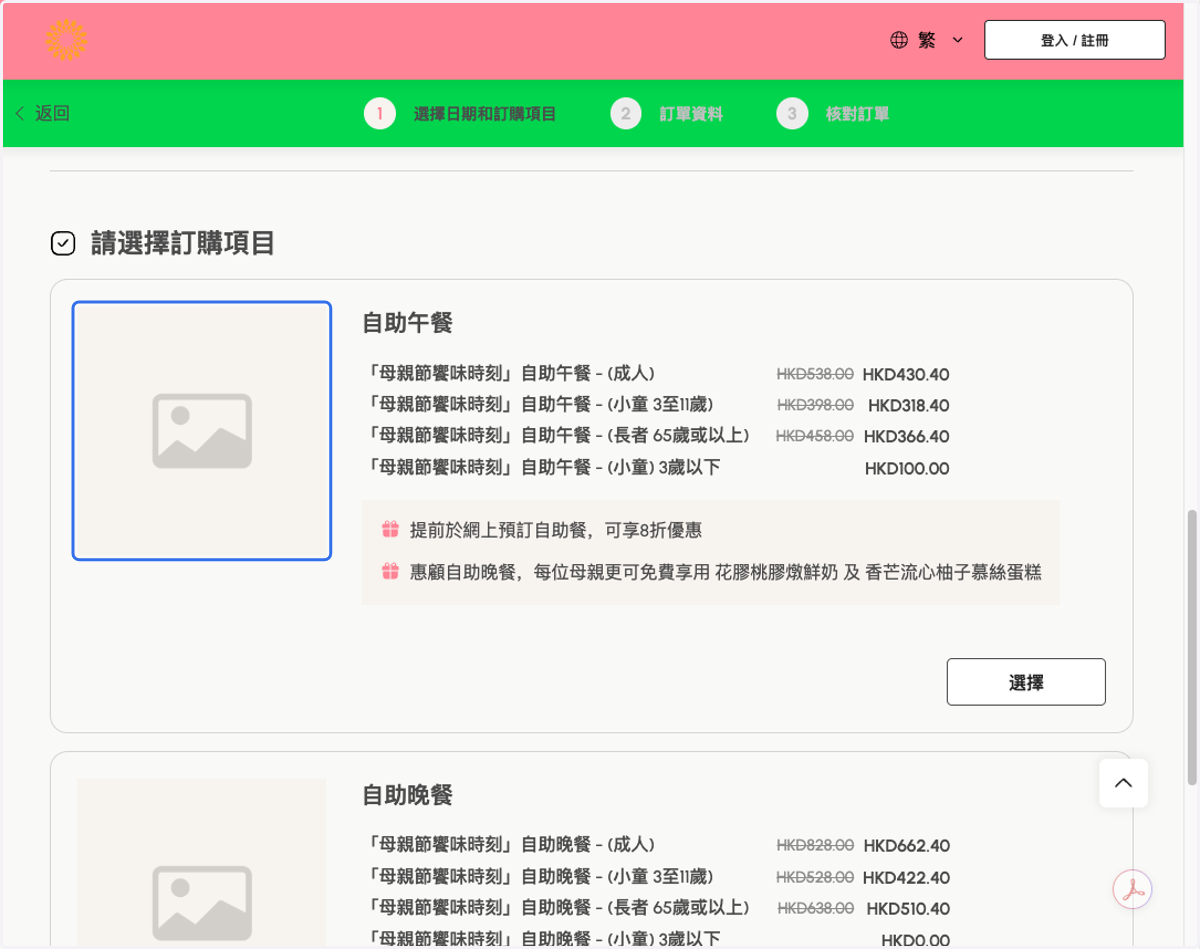Click the HKD100.00 lunch price
The width and height of the screenshot is (1200, 949).
[x=907, y=468]
